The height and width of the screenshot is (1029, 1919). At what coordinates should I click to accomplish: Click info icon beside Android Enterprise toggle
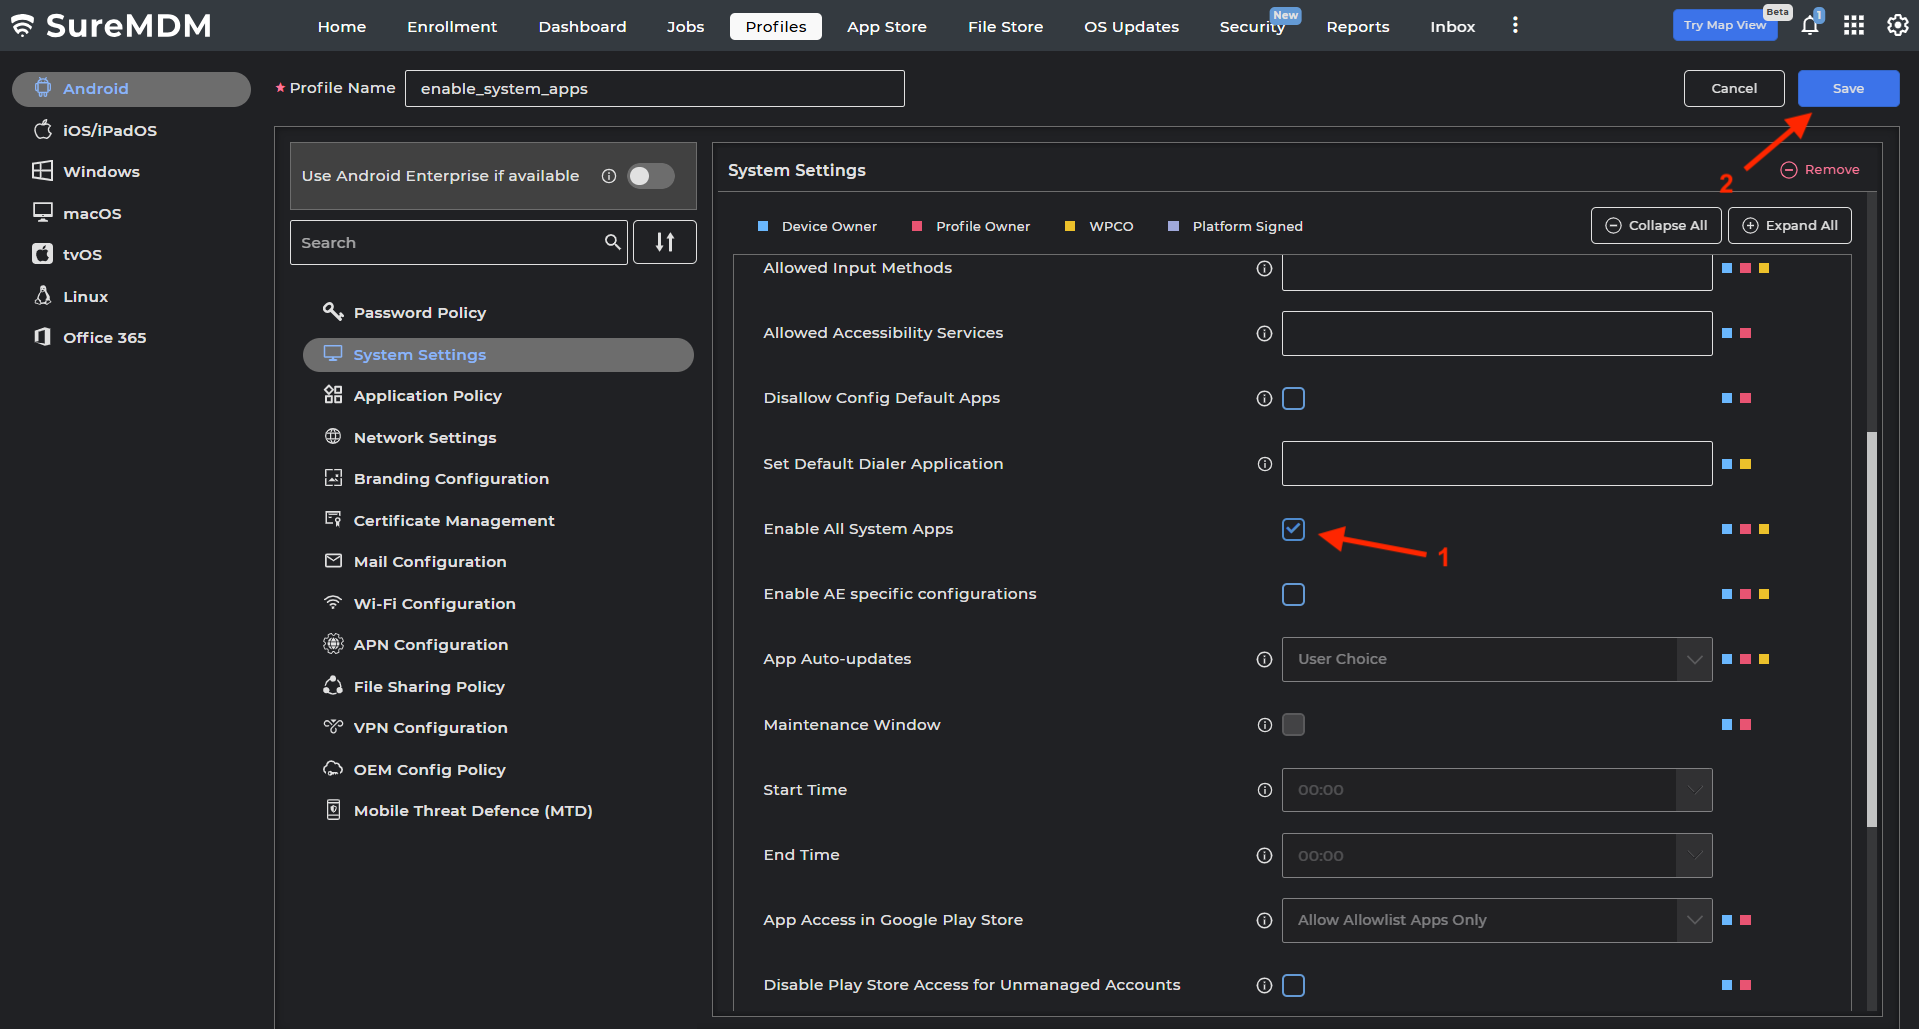[x=608, y=176]
